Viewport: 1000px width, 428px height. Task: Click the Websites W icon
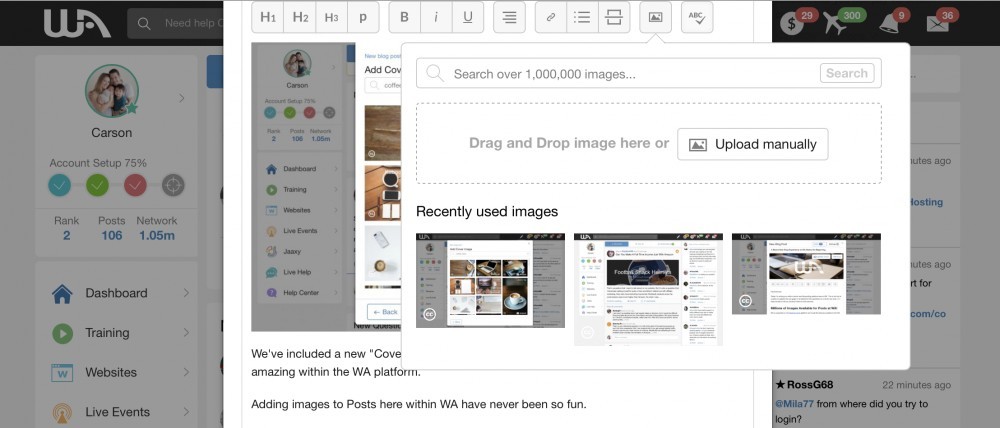click(62, 373)
